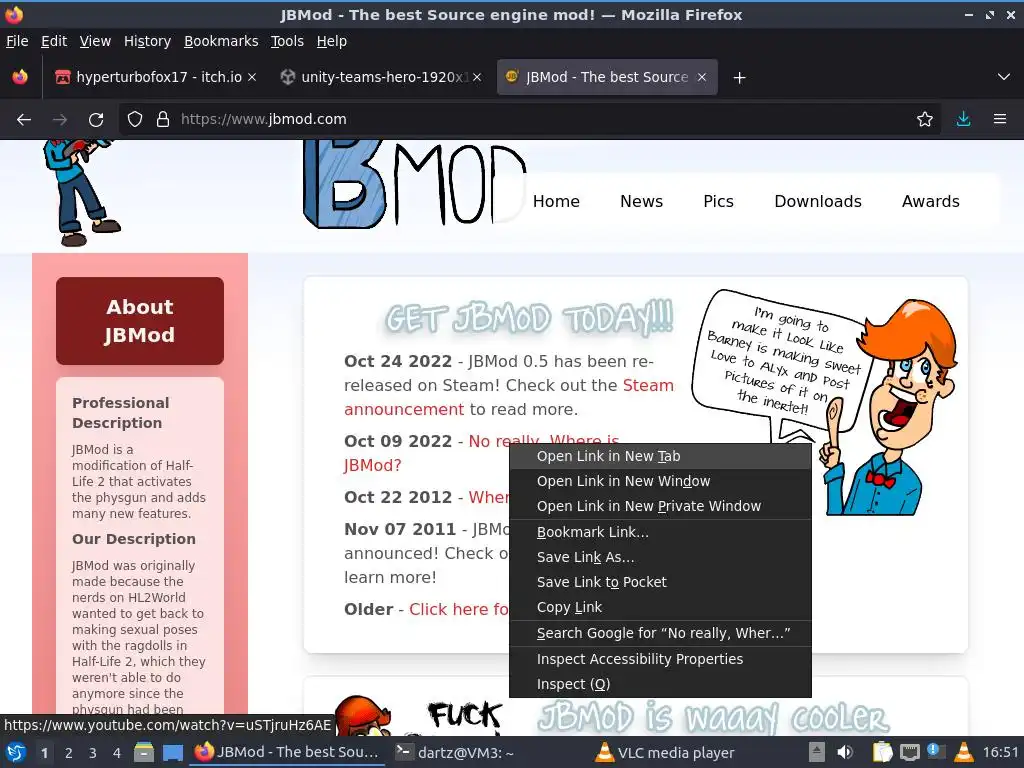
Task: Focus the JBMod Firefox taskbar entry
Action: (287, 752)
